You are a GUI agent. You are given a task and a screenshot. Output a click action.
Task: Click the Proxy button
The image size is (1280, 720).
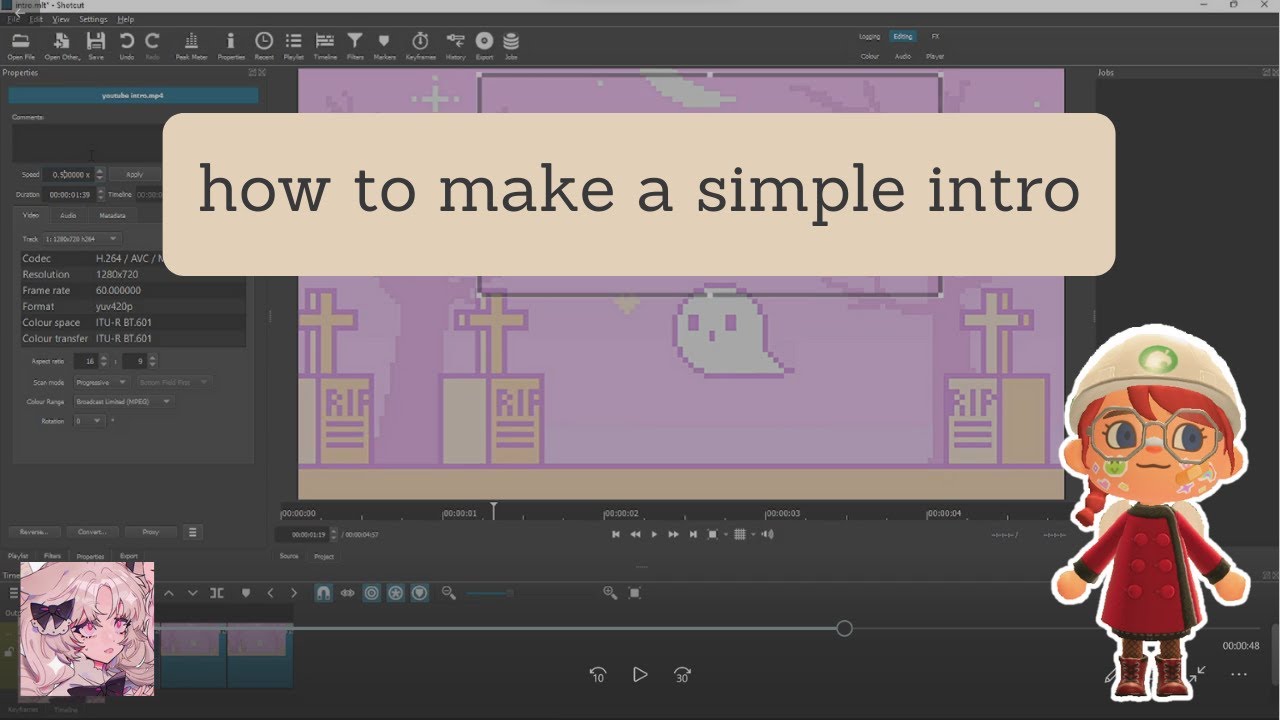[151, 532]
